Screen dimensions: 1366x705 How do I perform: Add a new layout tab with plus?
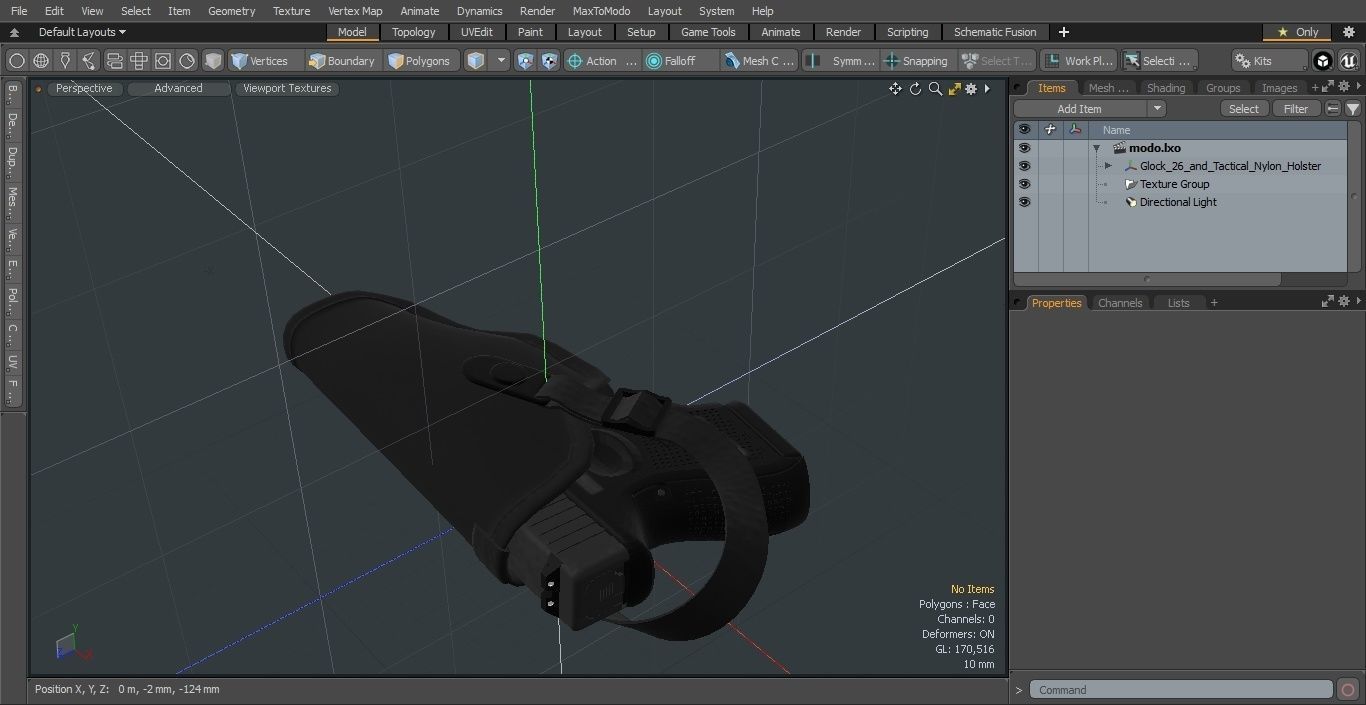1063,32
